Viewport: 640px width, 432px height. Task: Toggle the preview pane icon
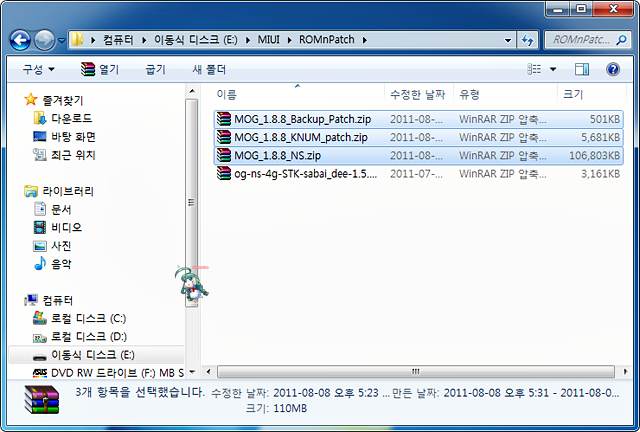[x=582, y=69]
